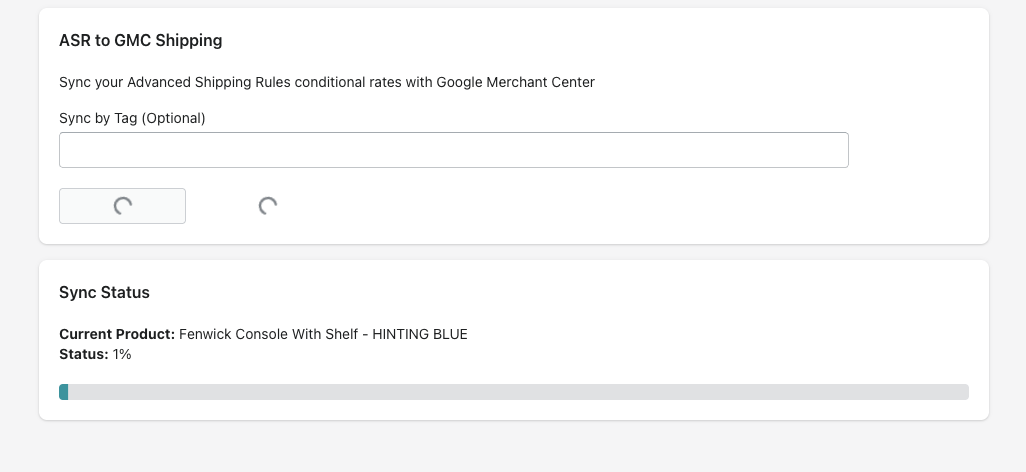Viewport: 1026px width, 472px height.
Task: Click the "HINTING BLUE" variant text
Action: point(420,334)
